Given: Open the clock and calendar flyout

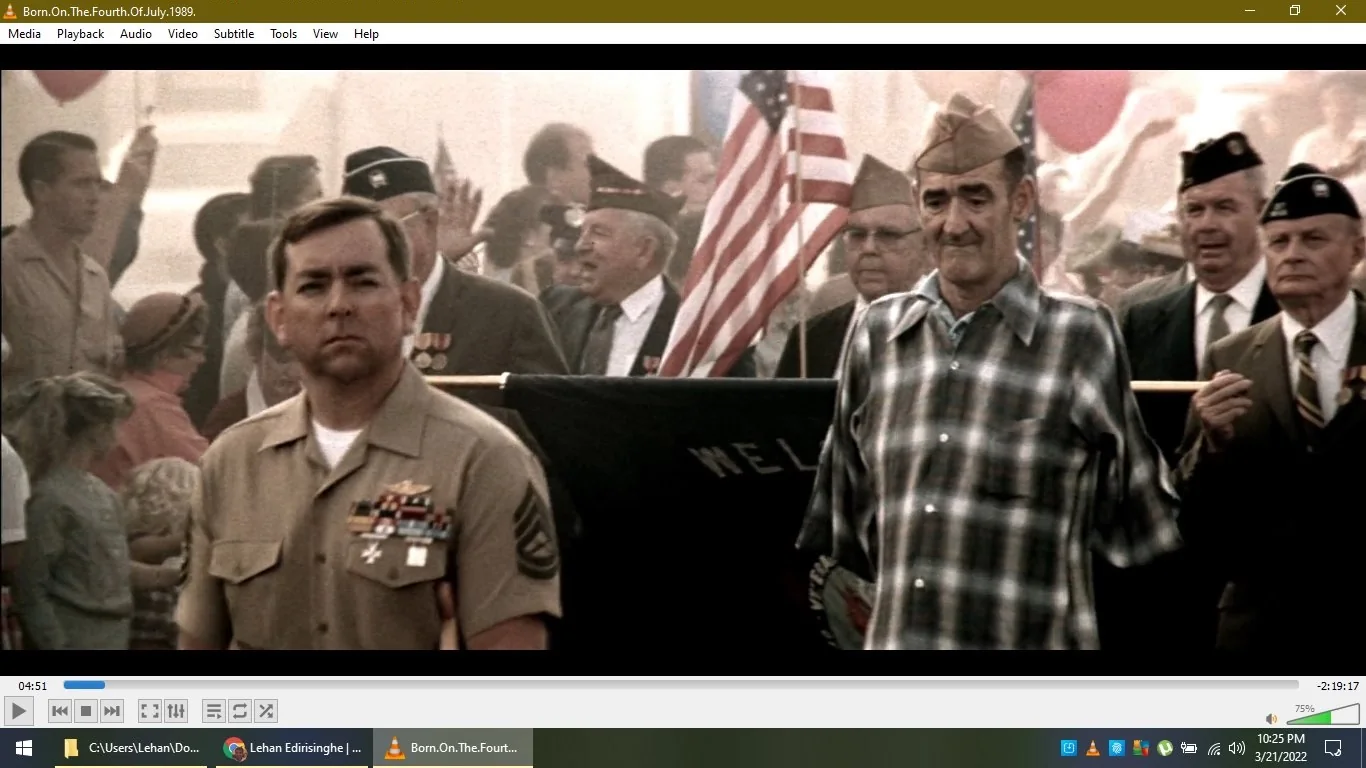Looking at the screenshot, I should click(1283, 747).
